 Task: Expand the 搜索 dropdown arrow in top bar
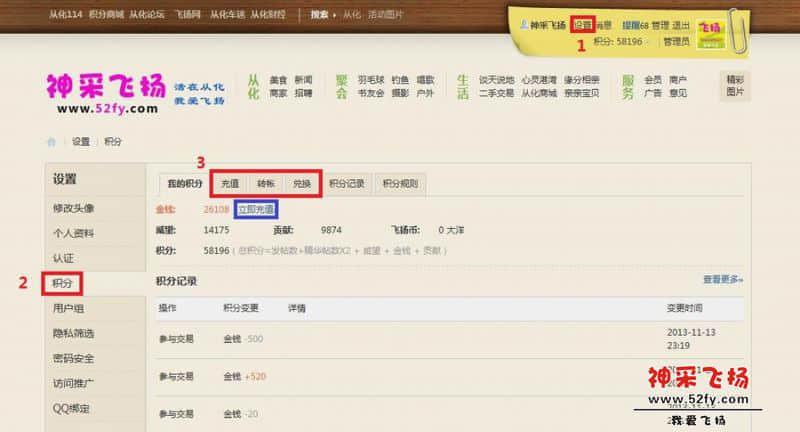tap(335, 15)
